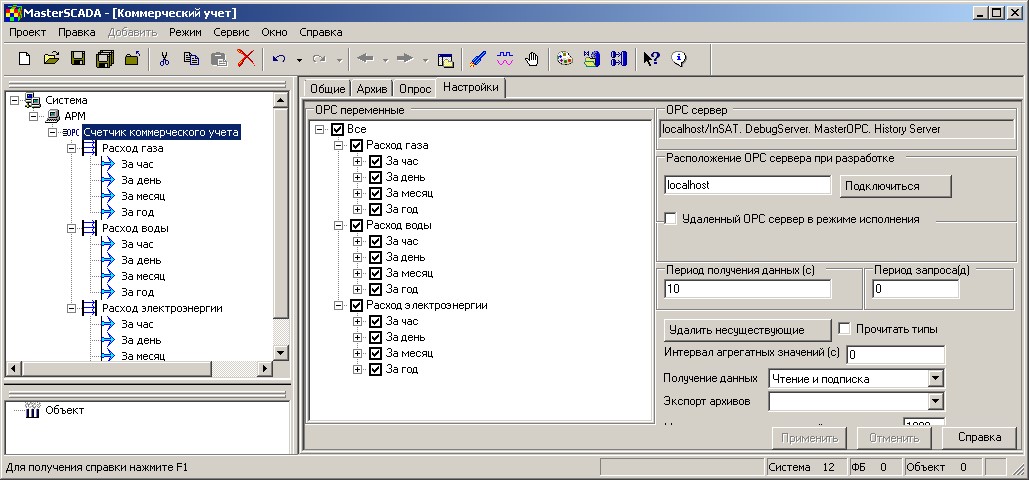Click the group icon of Расход воды in project tree
This screenshot has width=1029, height=480.
coord(90,229)
